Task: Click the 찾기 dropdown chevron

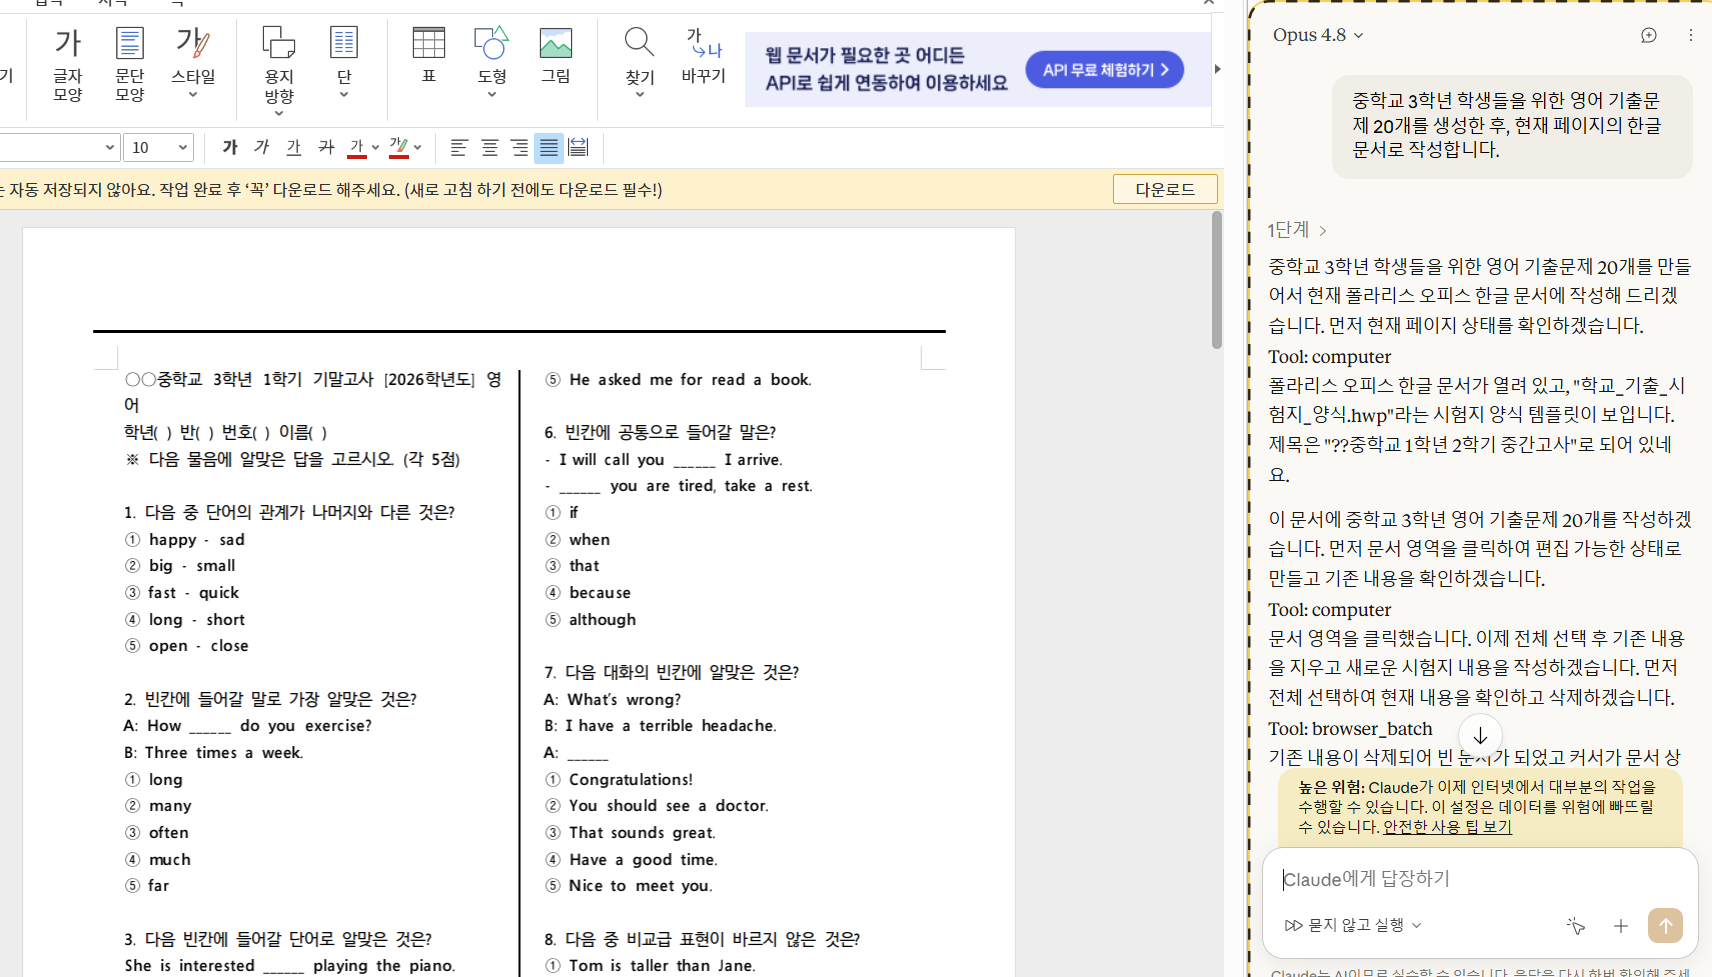Action: coord(640,95)
